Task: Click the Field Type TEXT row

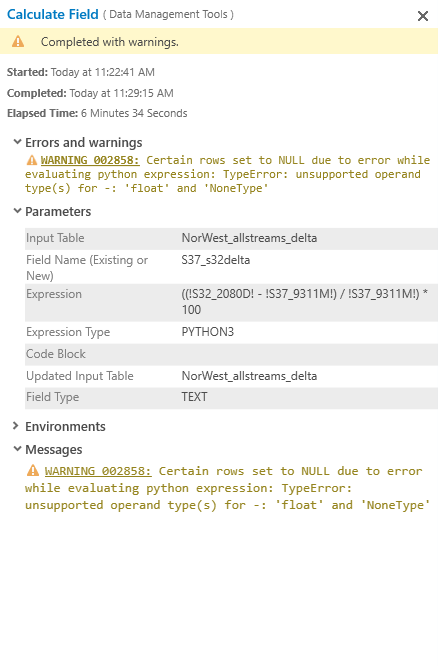Action: click(231, 397)
